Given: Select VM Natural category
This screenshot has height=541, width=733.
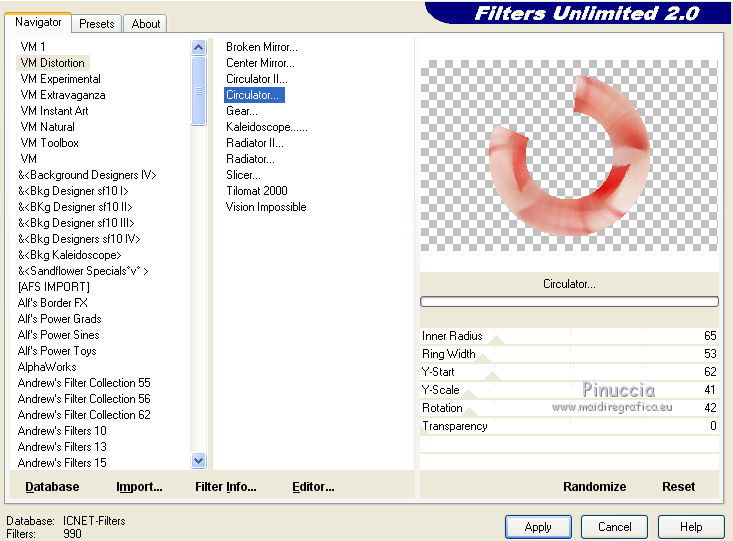Looking at the screenshot, I should (x=47, y=127).
